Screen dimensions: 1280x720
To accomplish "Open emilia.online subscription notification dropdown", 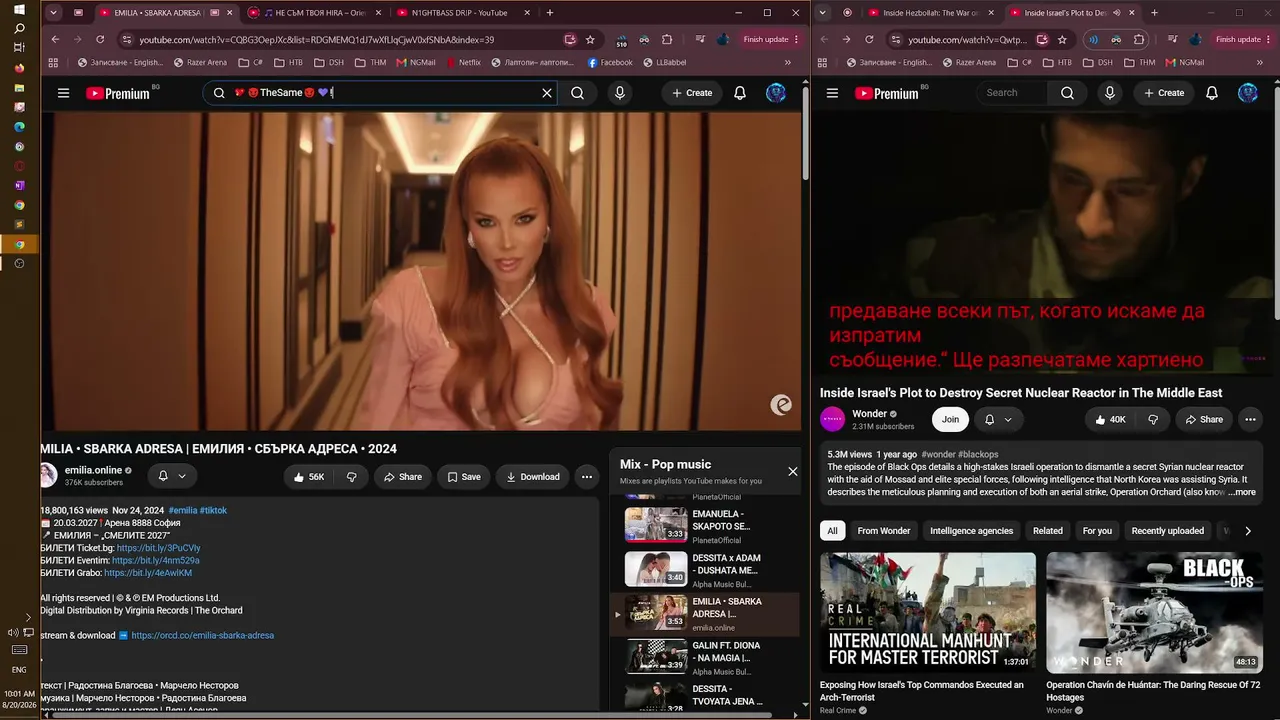I will 172,476.
